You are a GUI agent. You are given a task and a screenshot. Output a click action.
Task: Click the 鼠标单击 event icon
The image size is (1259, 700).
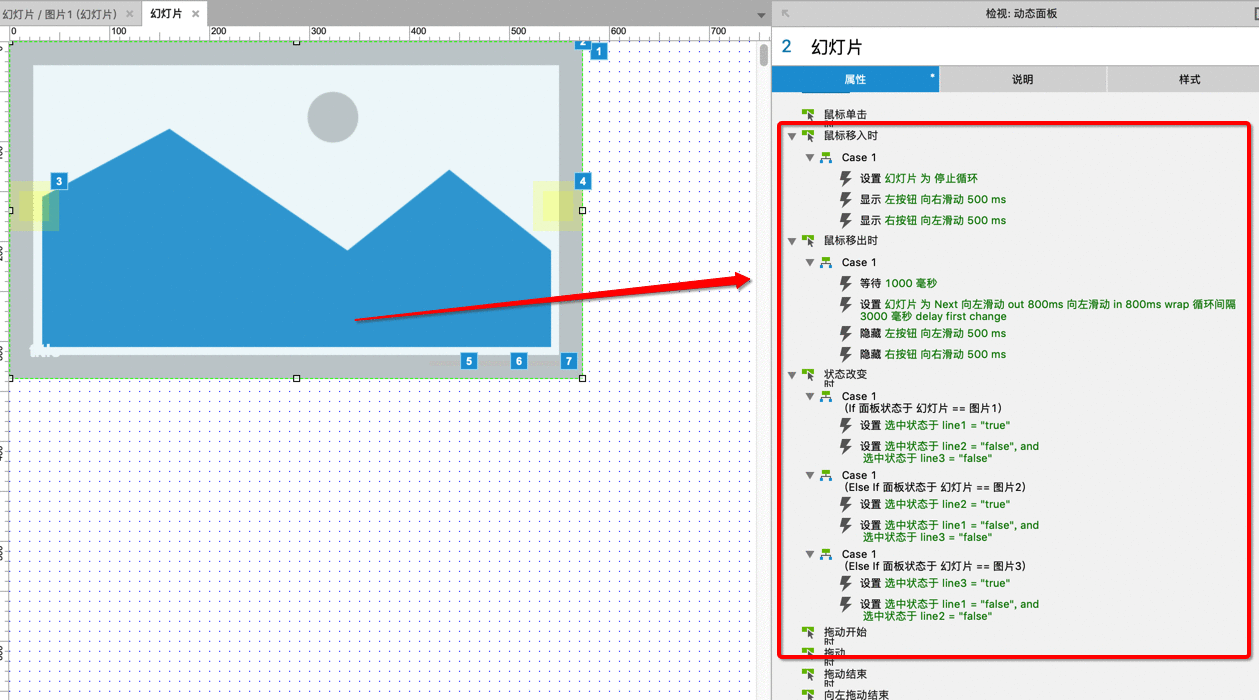pos(808,115)
